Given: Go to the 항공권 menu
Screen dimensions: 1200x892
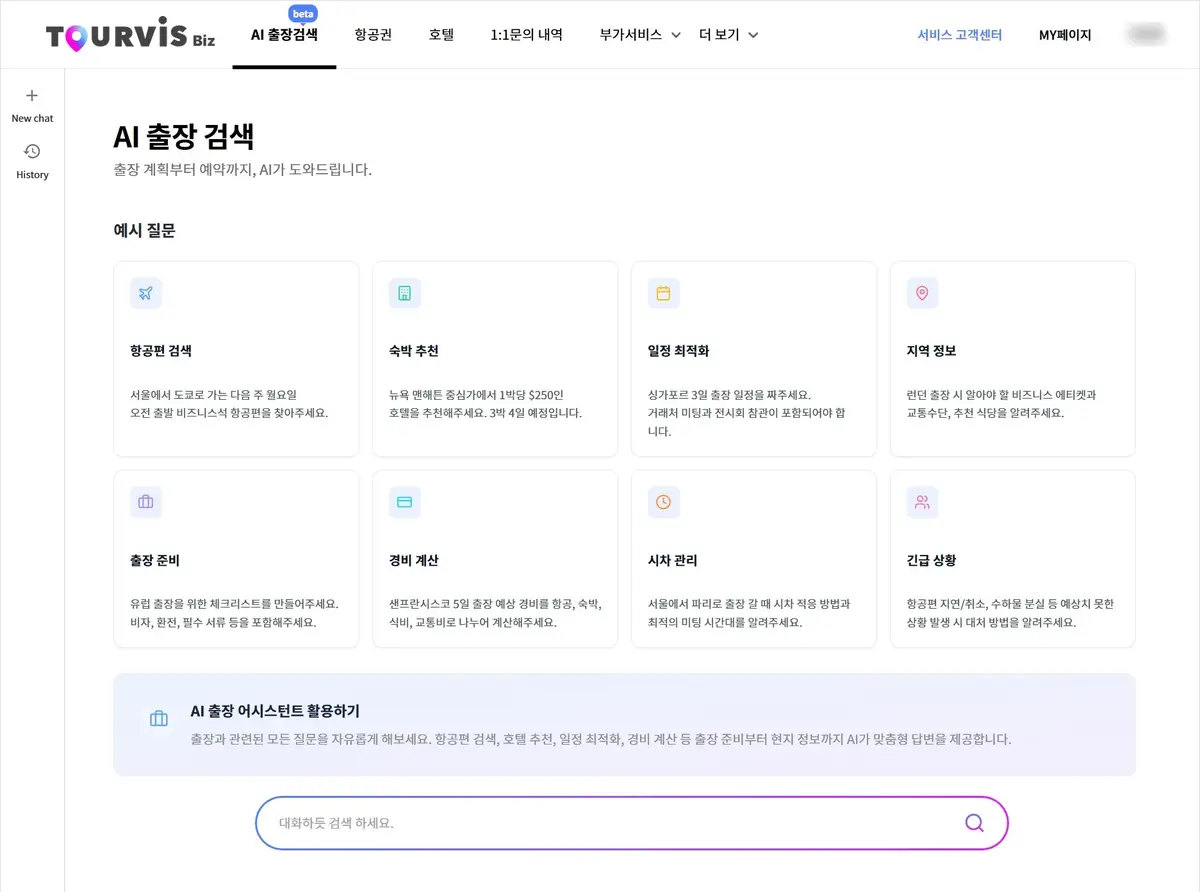Looking at the screenshot, I should tap(373, 34).
